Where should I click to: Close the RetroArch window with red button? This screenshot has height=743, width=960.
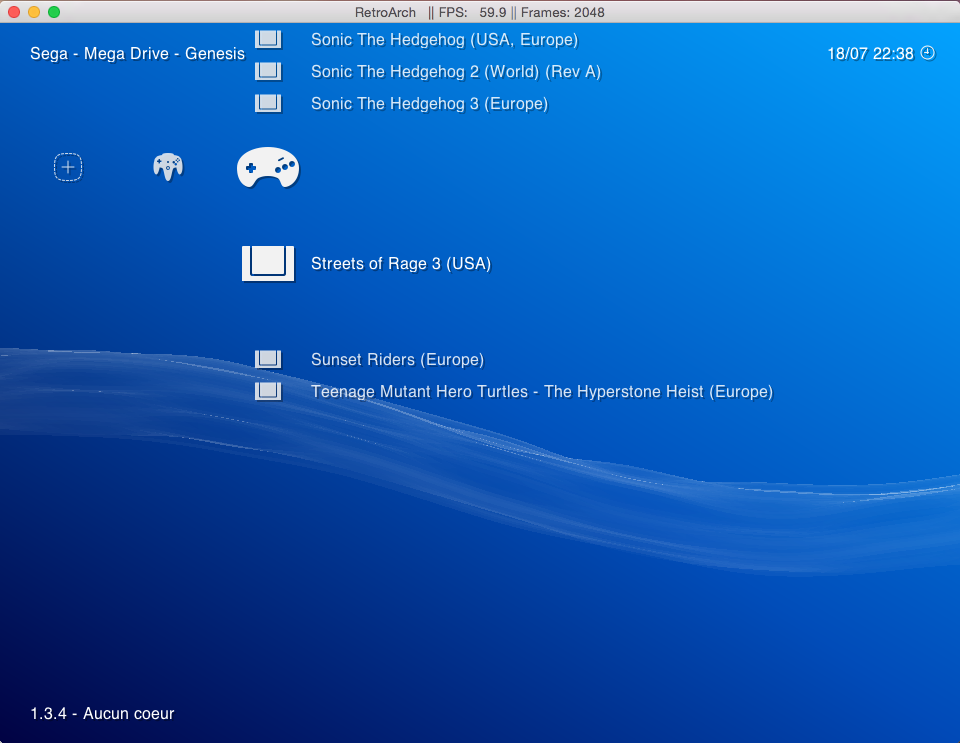[14, 12]
